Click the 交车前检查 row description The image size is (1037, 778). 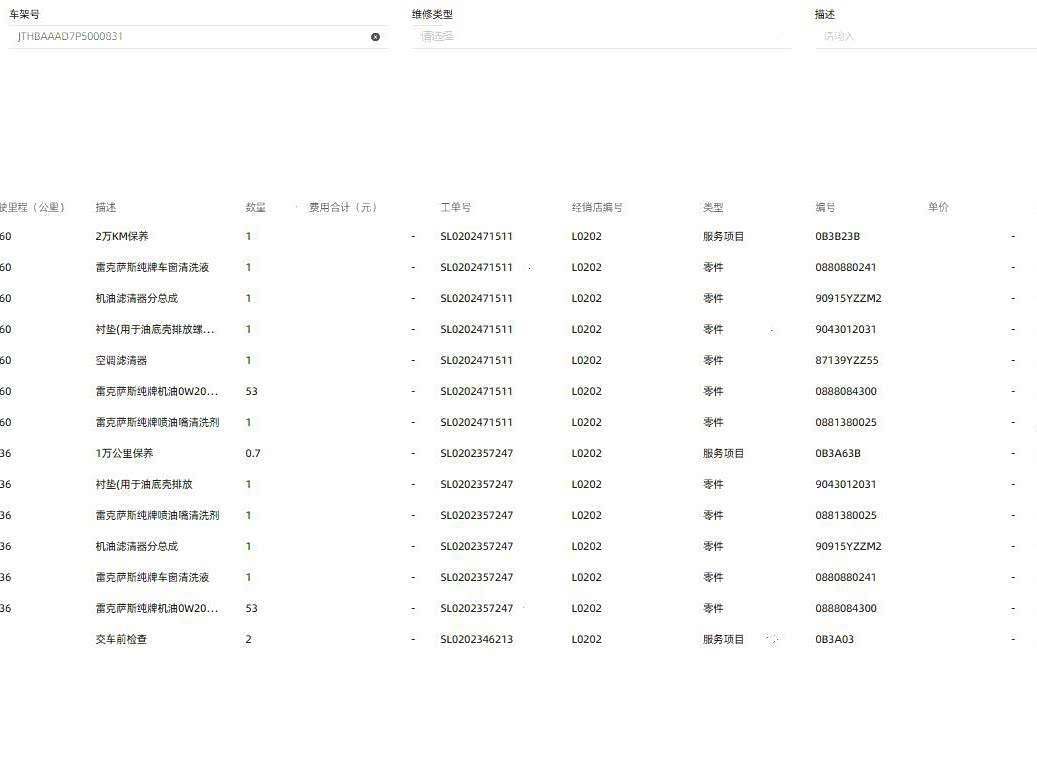pos(121,639)
